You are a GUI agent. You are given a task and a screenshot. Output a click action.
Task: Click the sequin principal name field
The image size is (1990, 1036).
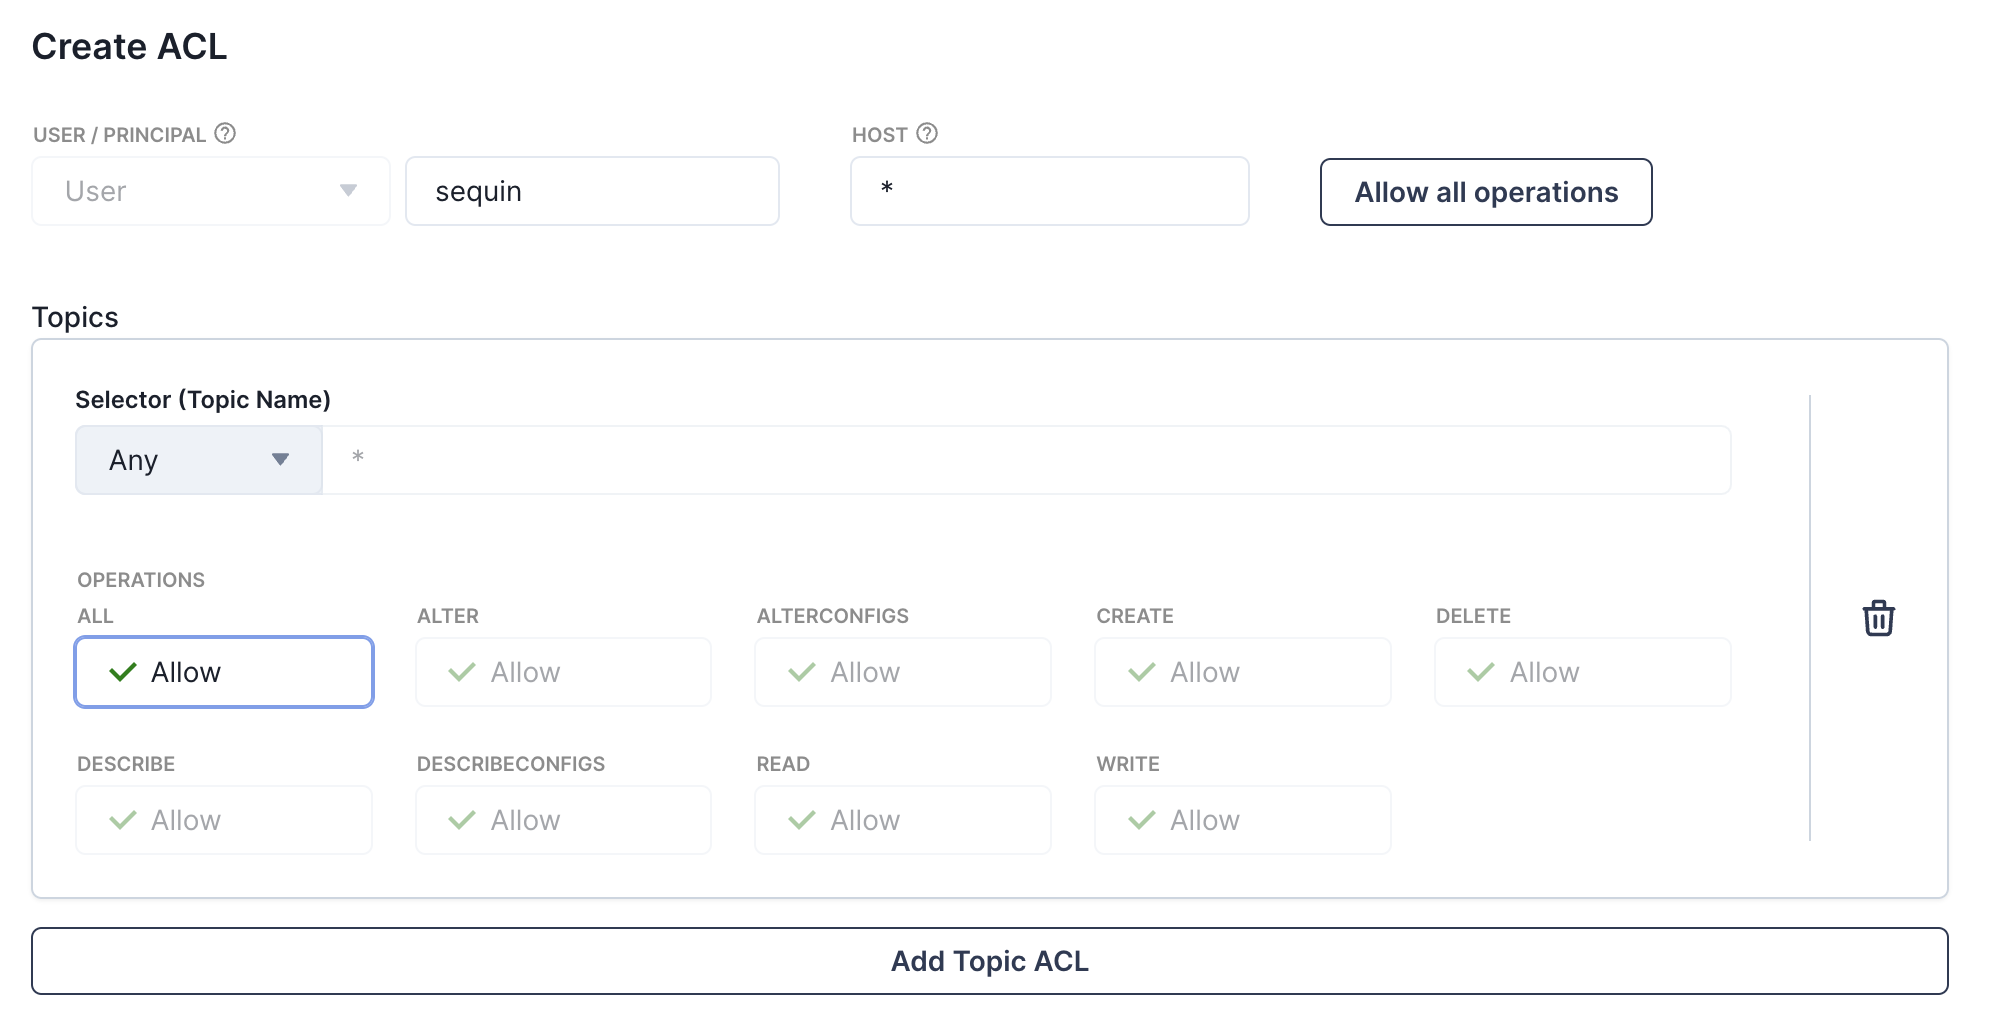click(592, 191)
